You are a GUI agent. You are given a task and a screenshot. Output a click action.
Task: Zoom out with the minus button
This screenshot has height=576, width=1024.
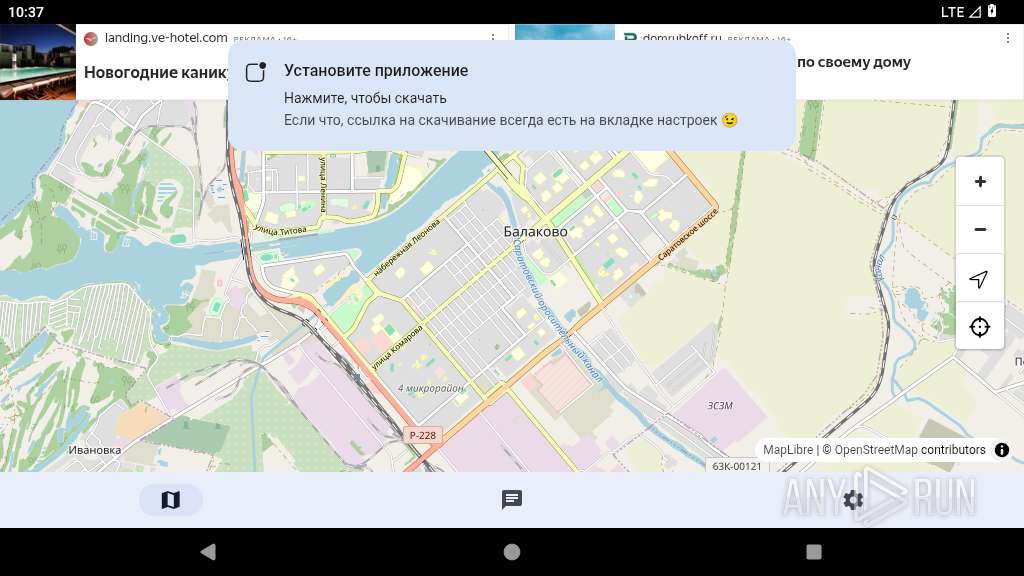click(980, 229)
